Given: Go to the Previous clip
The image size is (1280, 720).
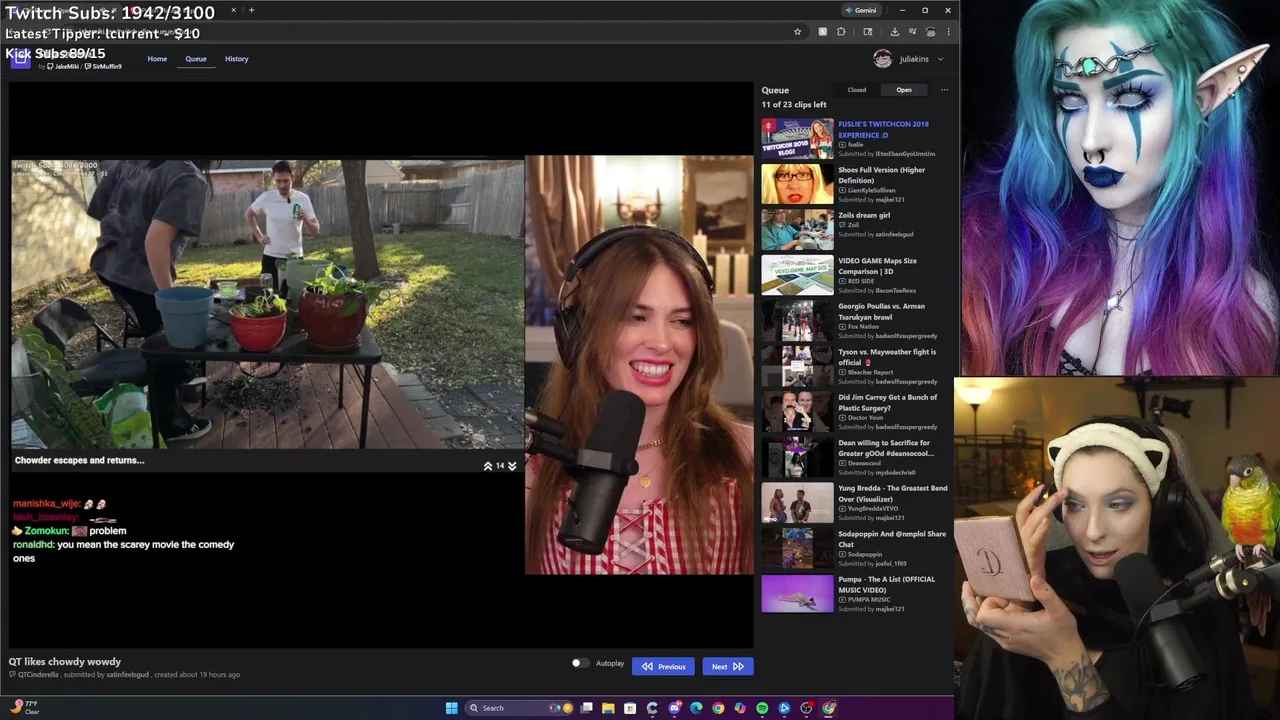Looking at the screenshot, I should click(x=663, y=666).
